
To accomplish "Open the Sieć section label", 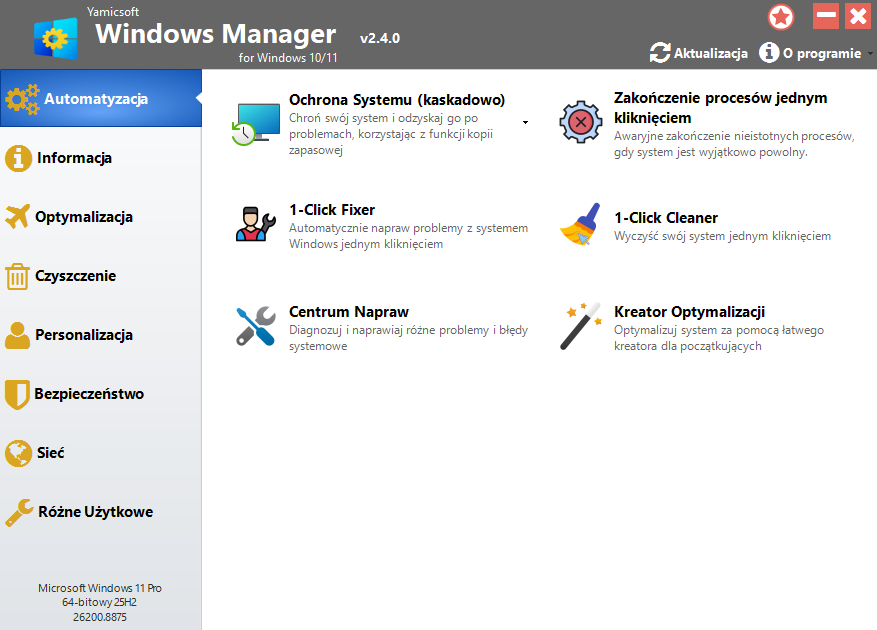I will [x=50, y=453].
